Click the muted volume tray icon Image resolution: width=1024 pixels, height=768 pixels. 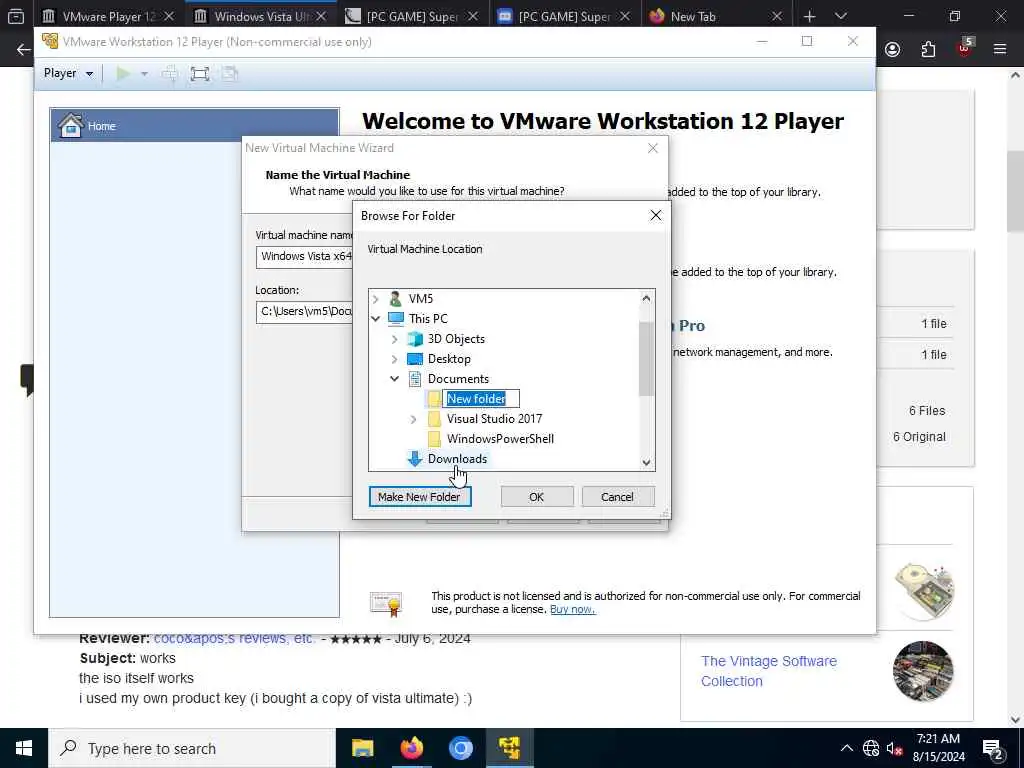[895, 748]
